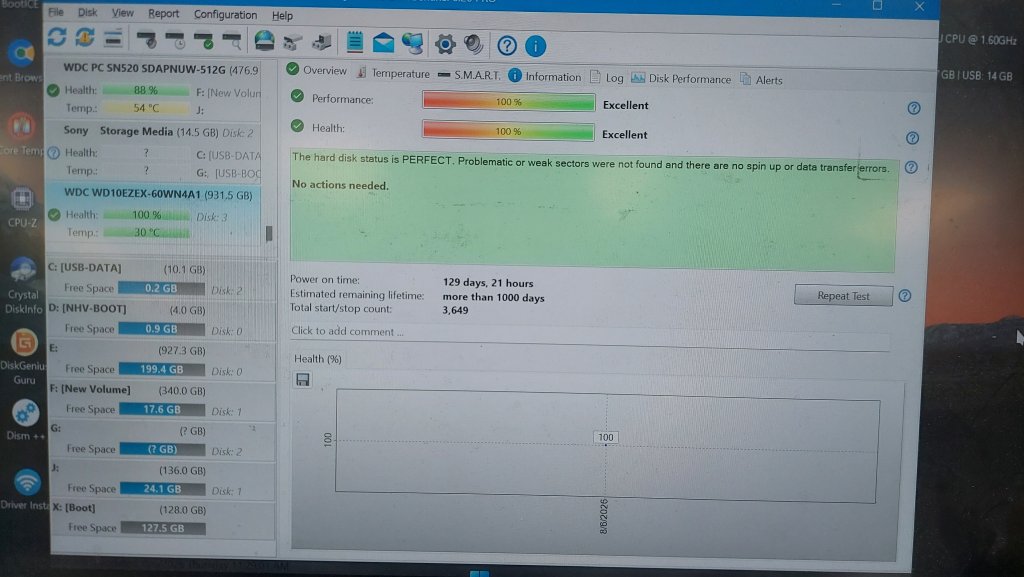This screenshot has width=1024, height=577.
Task: Click the help icon beside Performance rating
Action: tap(914, 108)
